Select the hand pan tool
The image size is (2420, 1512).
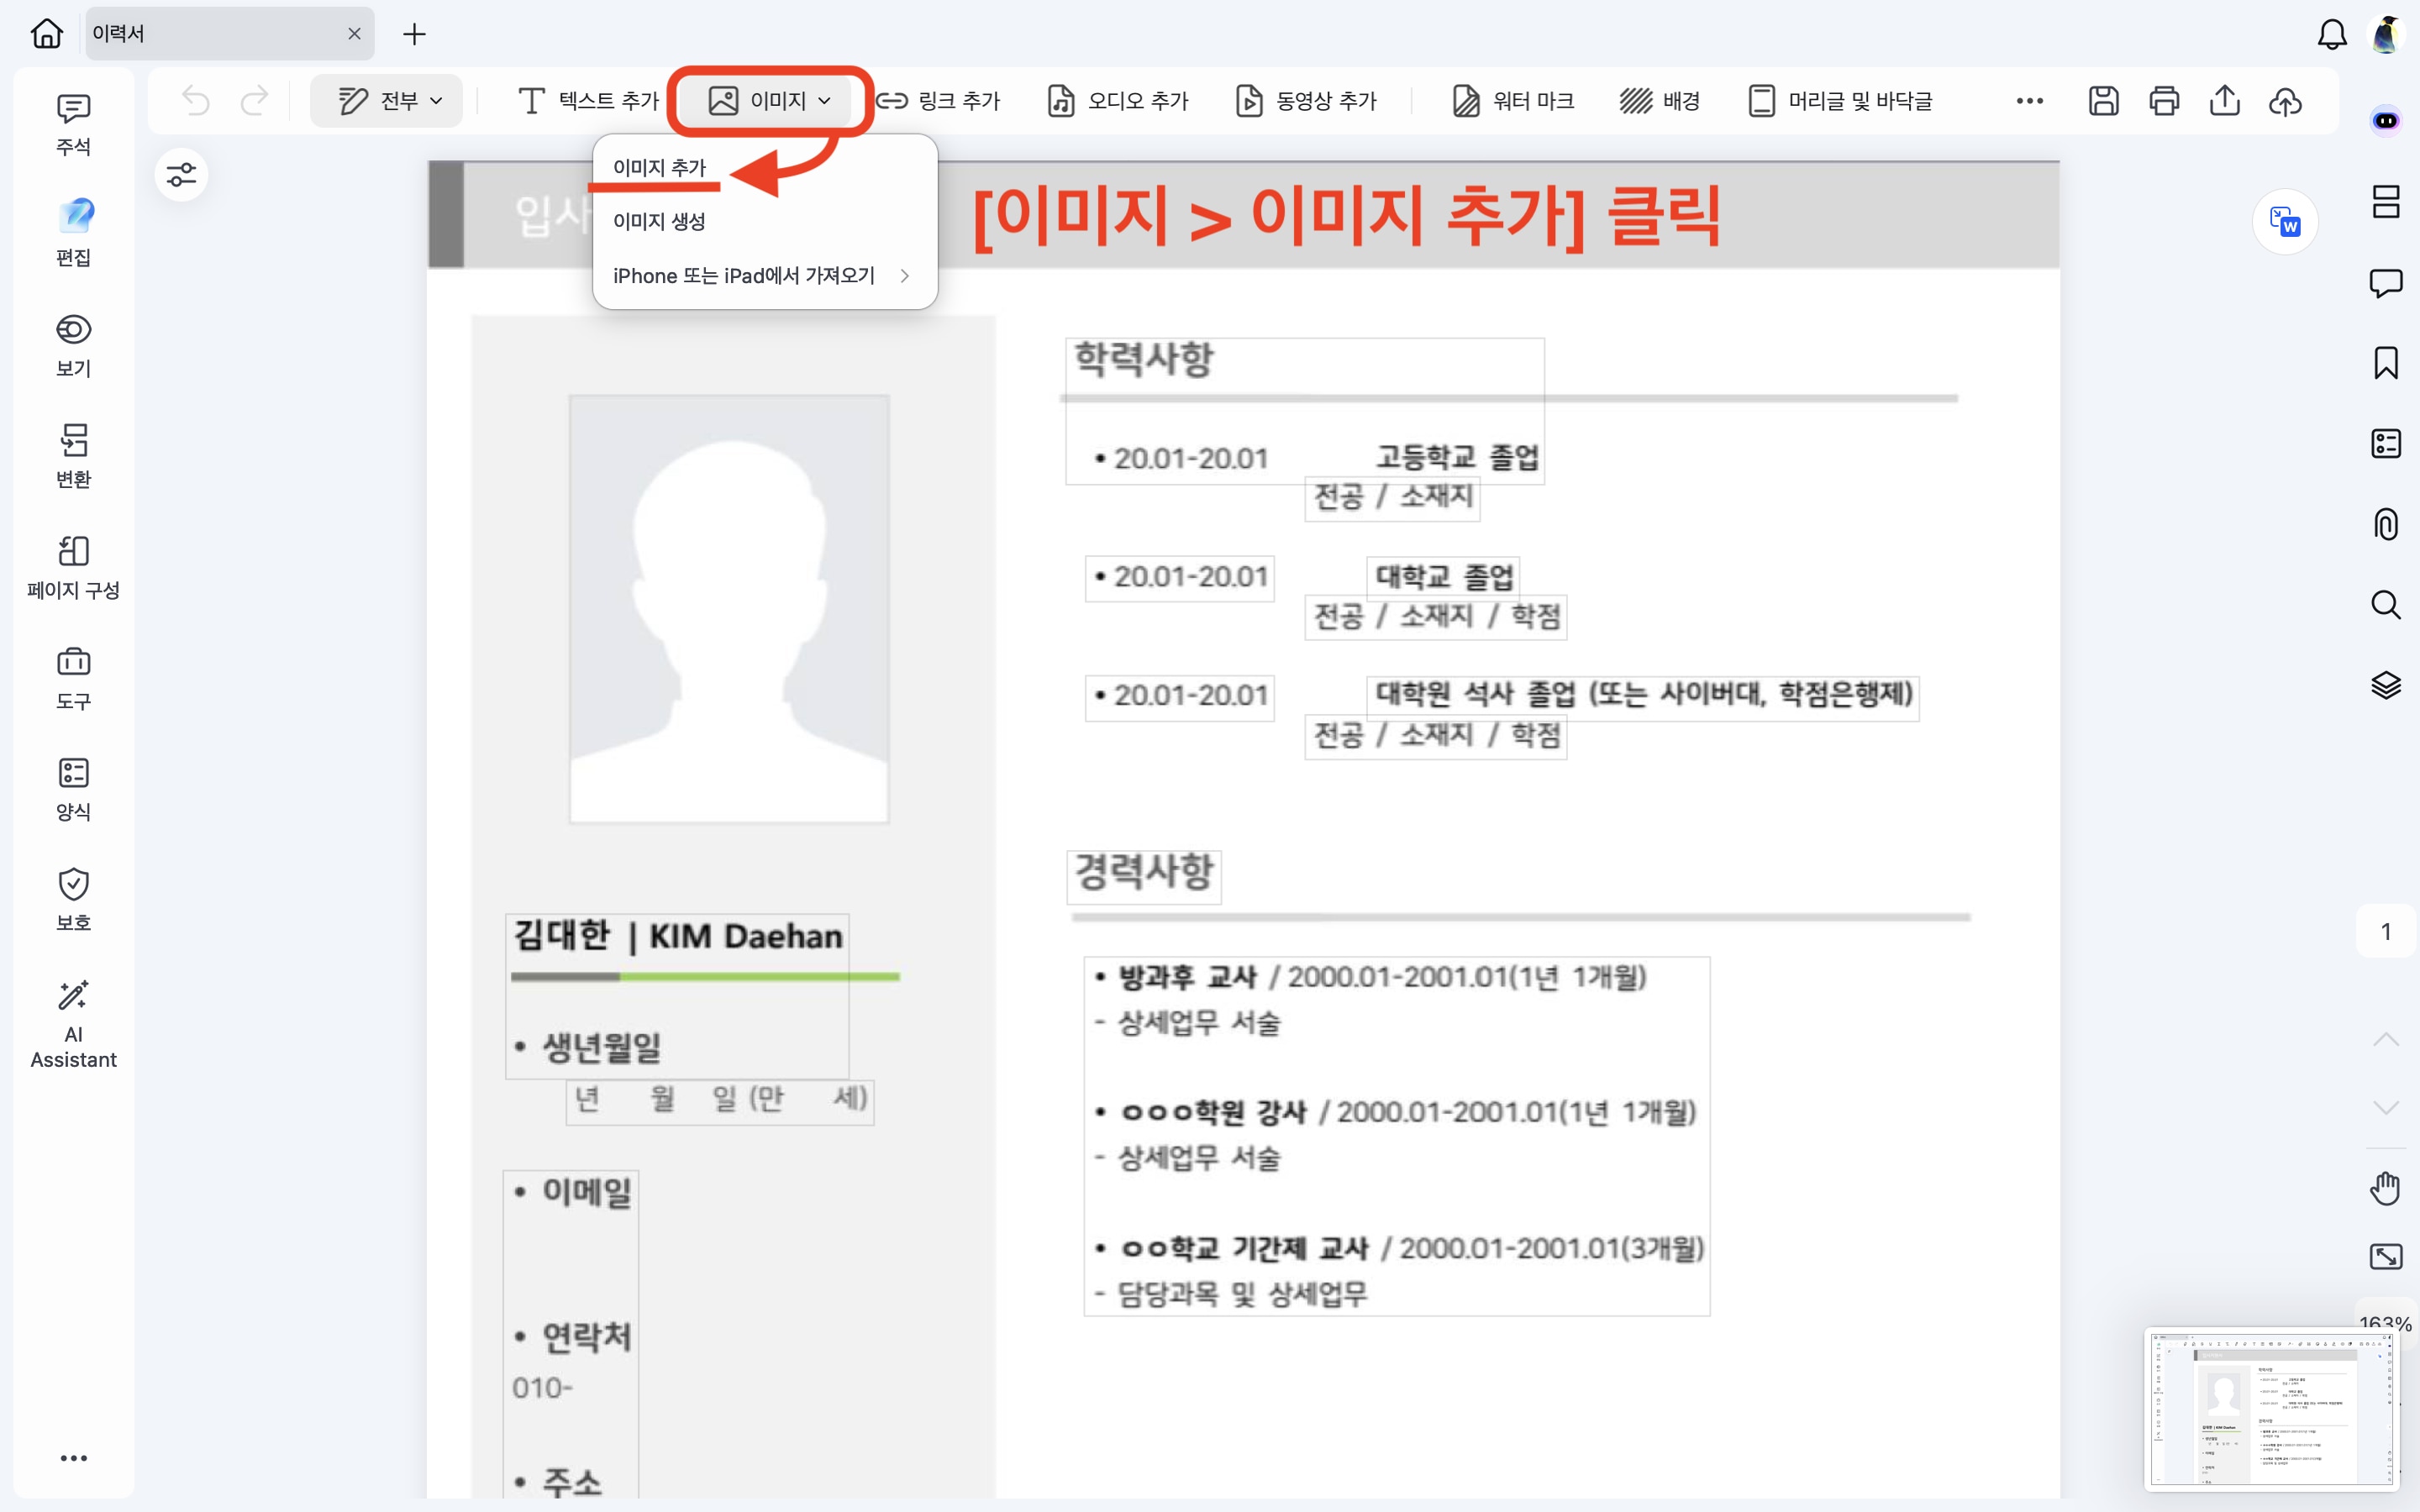pyautogui.click(x=2385, y=1188)
